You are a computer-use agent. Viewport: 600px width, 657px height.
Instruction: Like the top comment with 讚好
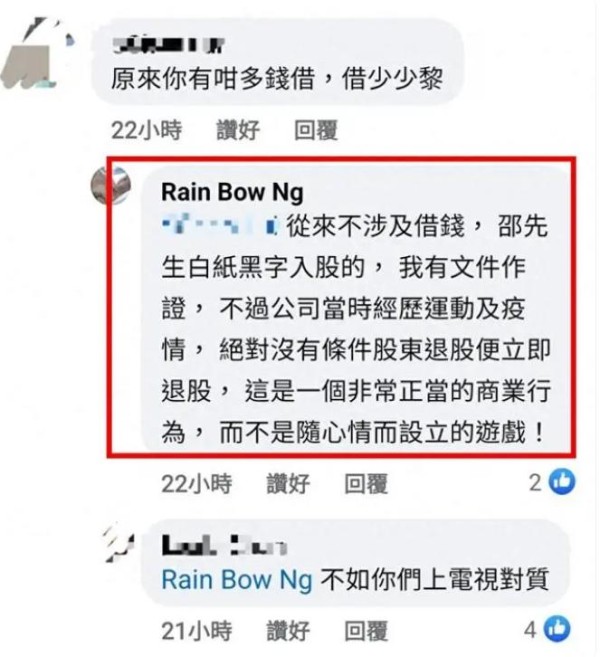(x=238, y=130)
